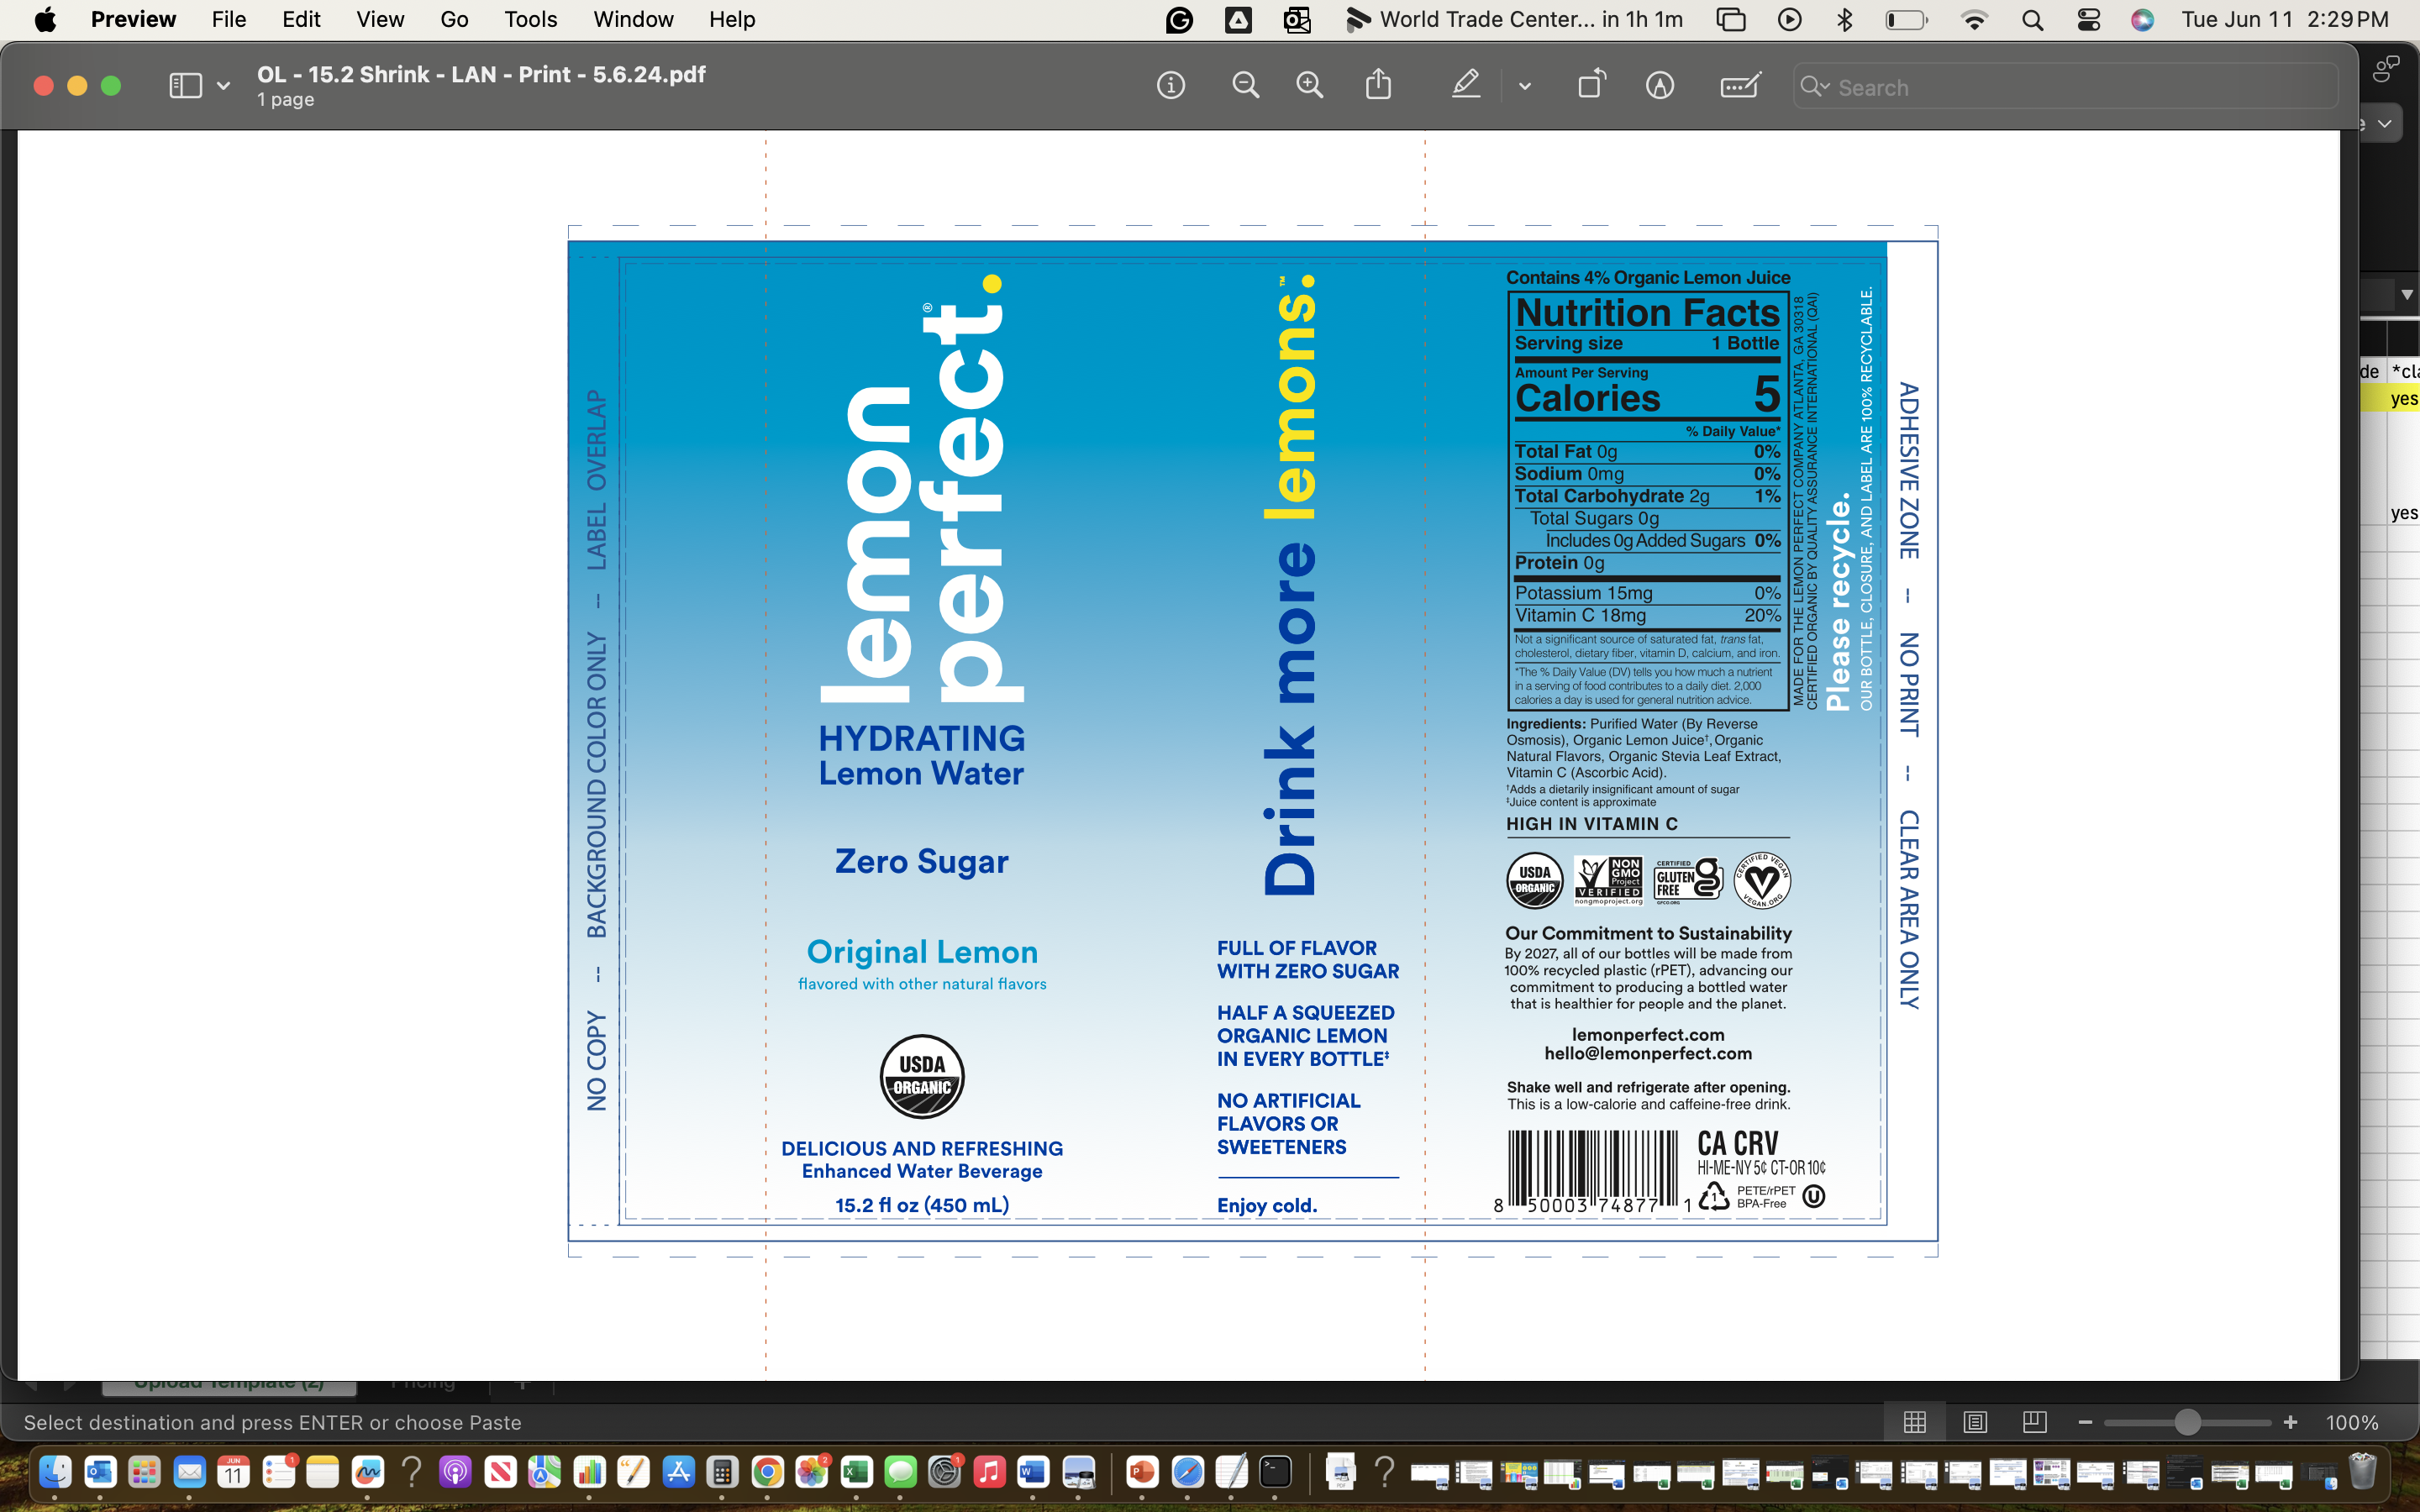Open the sidebar view options chevron
This screenshot has height=1512, width=2420.
click(x=223, y=87)
